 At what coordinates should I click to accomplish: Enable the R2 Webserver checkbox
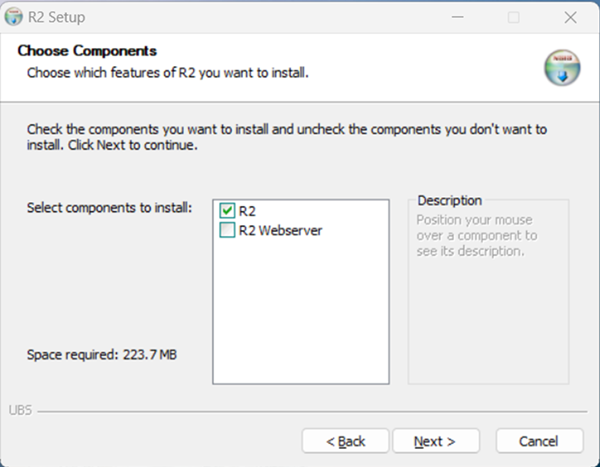[x=227, y=230]
